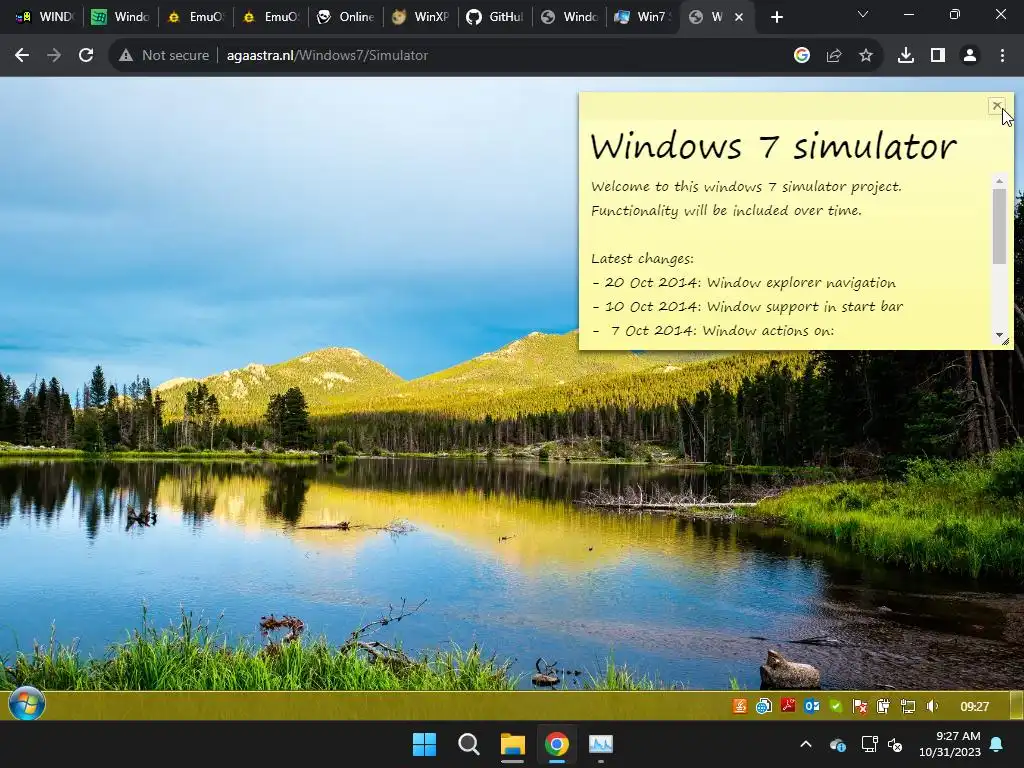Open File Explorer from taskbar
1024x768 pixels.
click(513, 744)
